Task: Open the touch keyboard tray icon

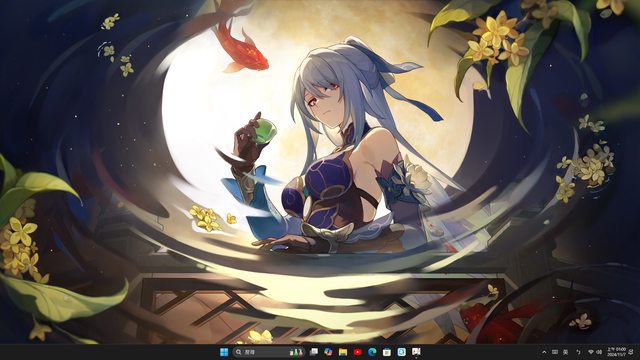Action: tap(555, 352)
